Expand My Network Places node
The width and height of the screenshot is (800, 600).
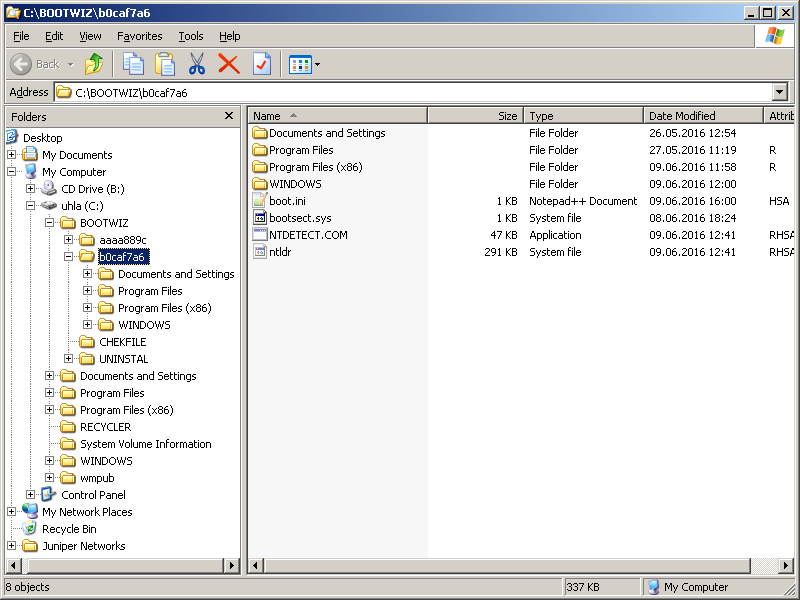pyautogui.click(x=12, y=511)
